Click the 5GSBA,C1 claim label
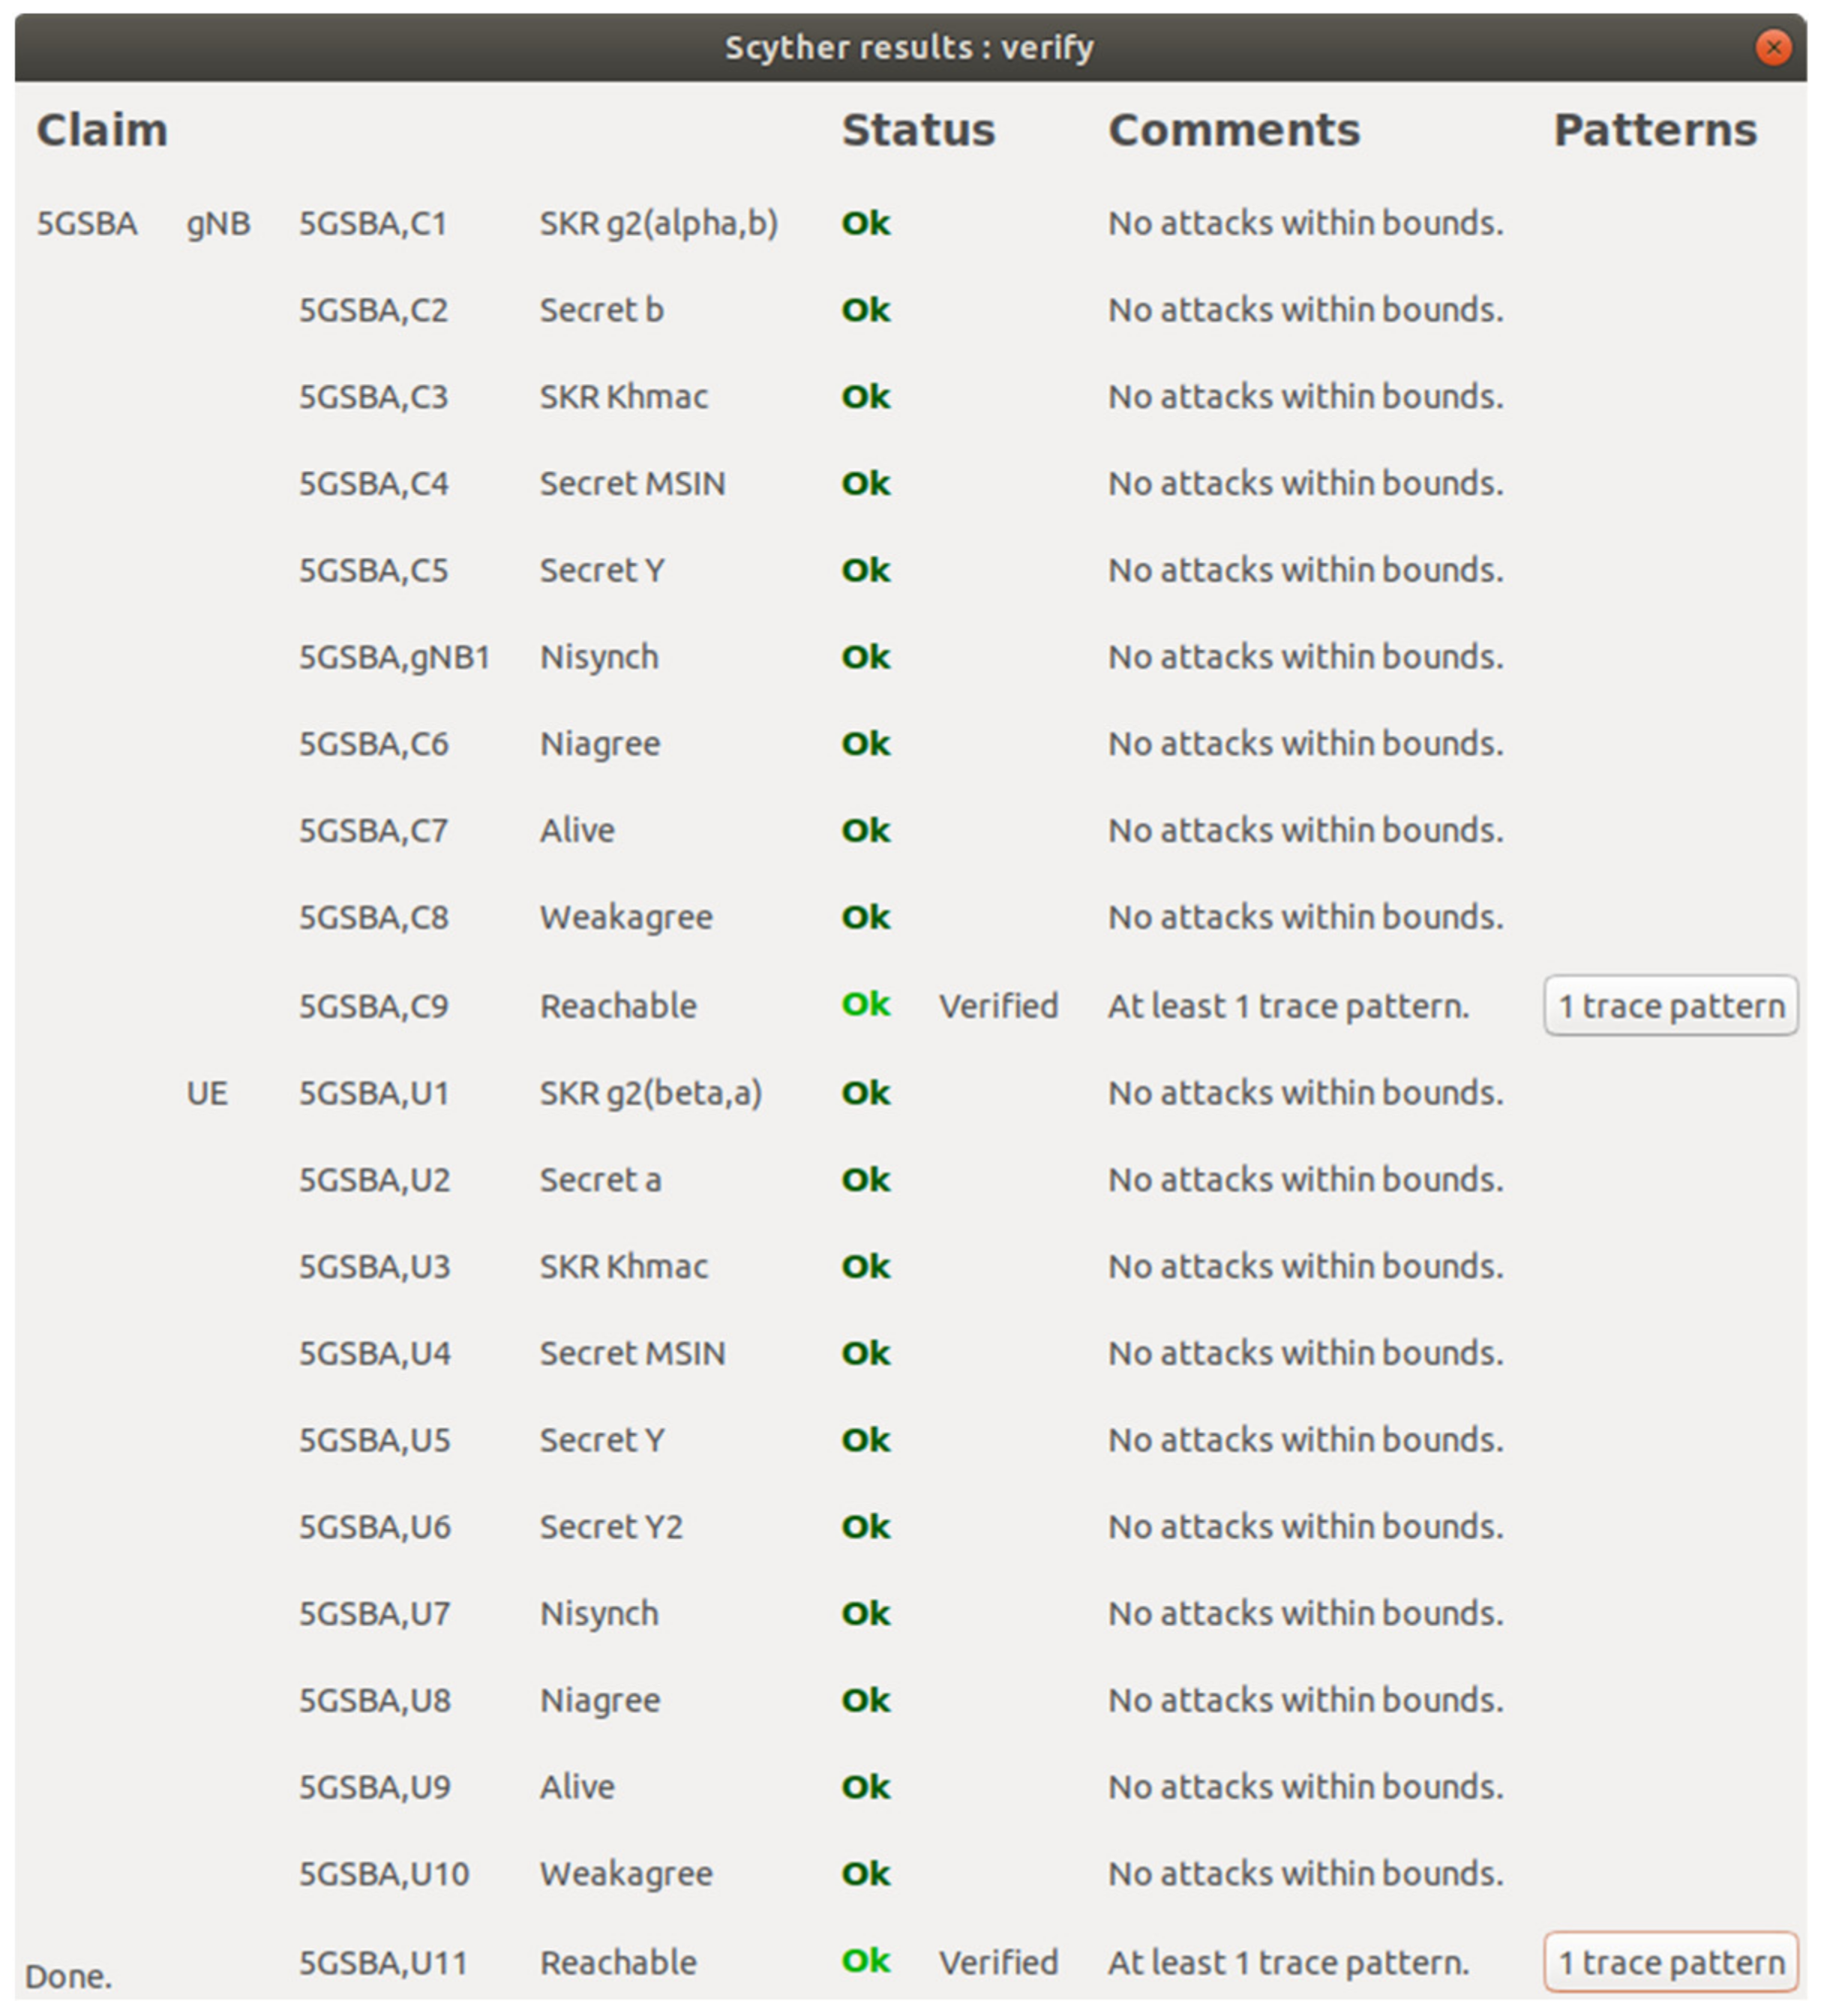Viewport: 1824px width, 2016px height. (373, 223)
